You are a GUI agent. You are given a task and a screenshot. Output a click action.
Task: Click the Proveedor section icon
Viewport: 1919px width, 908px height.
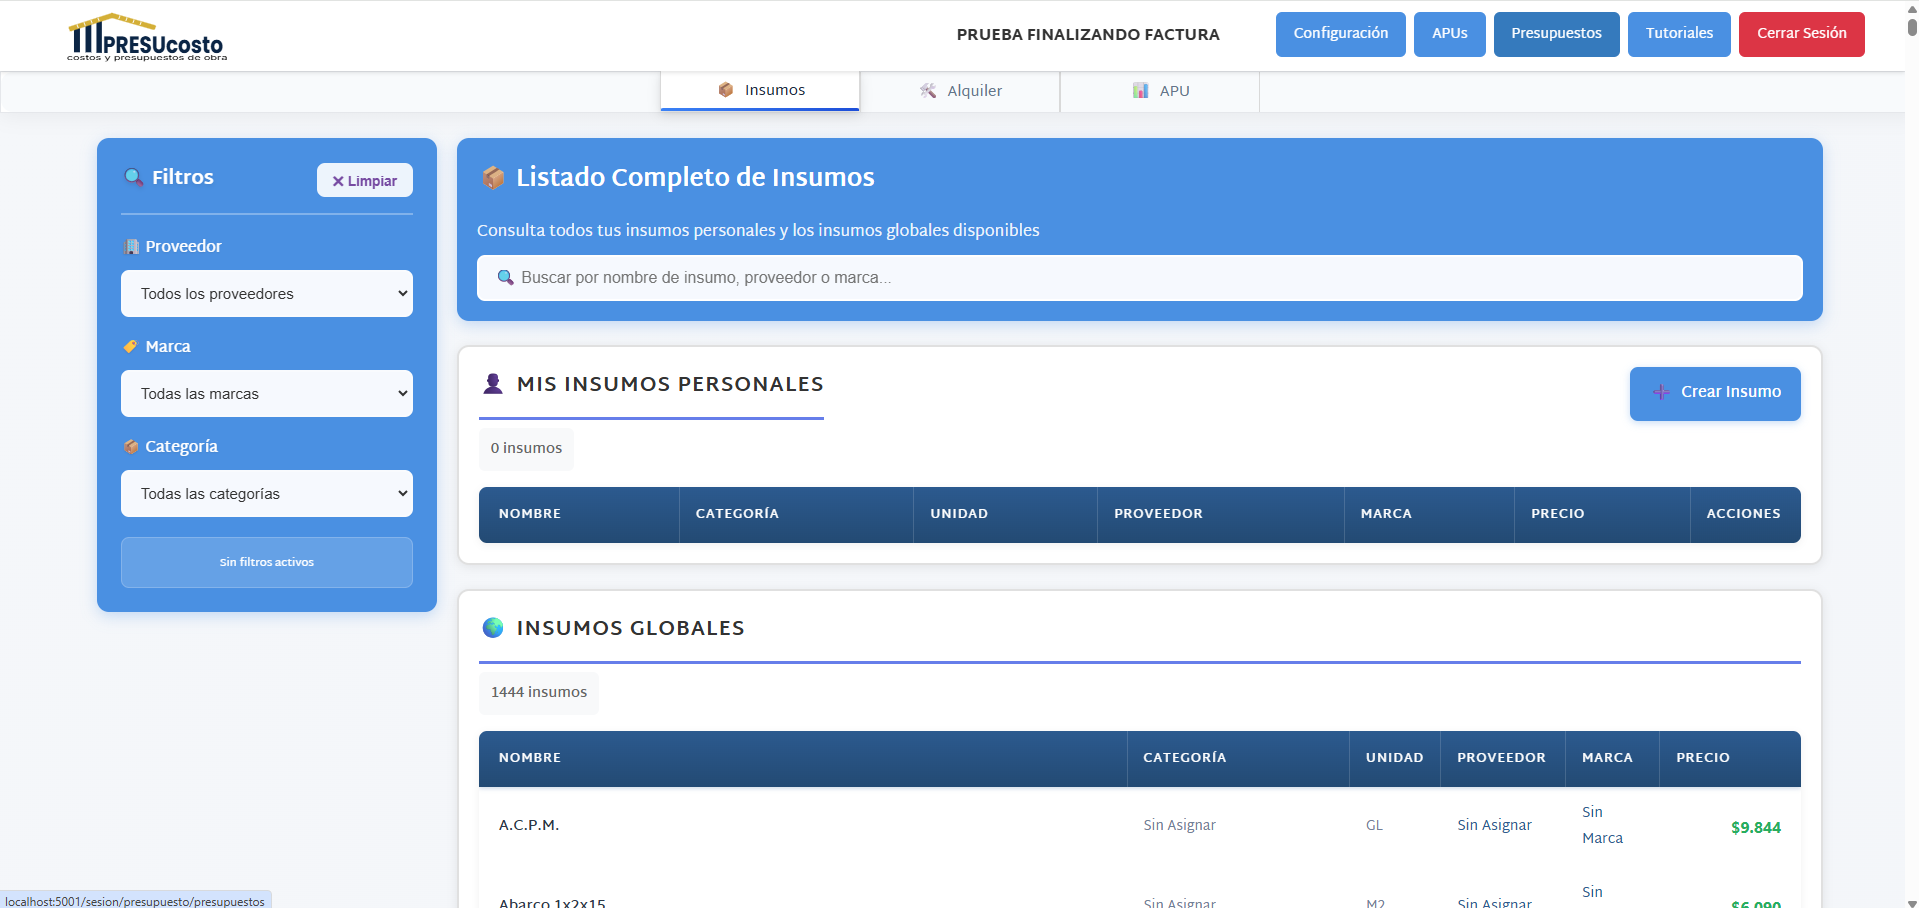[131, 246]
